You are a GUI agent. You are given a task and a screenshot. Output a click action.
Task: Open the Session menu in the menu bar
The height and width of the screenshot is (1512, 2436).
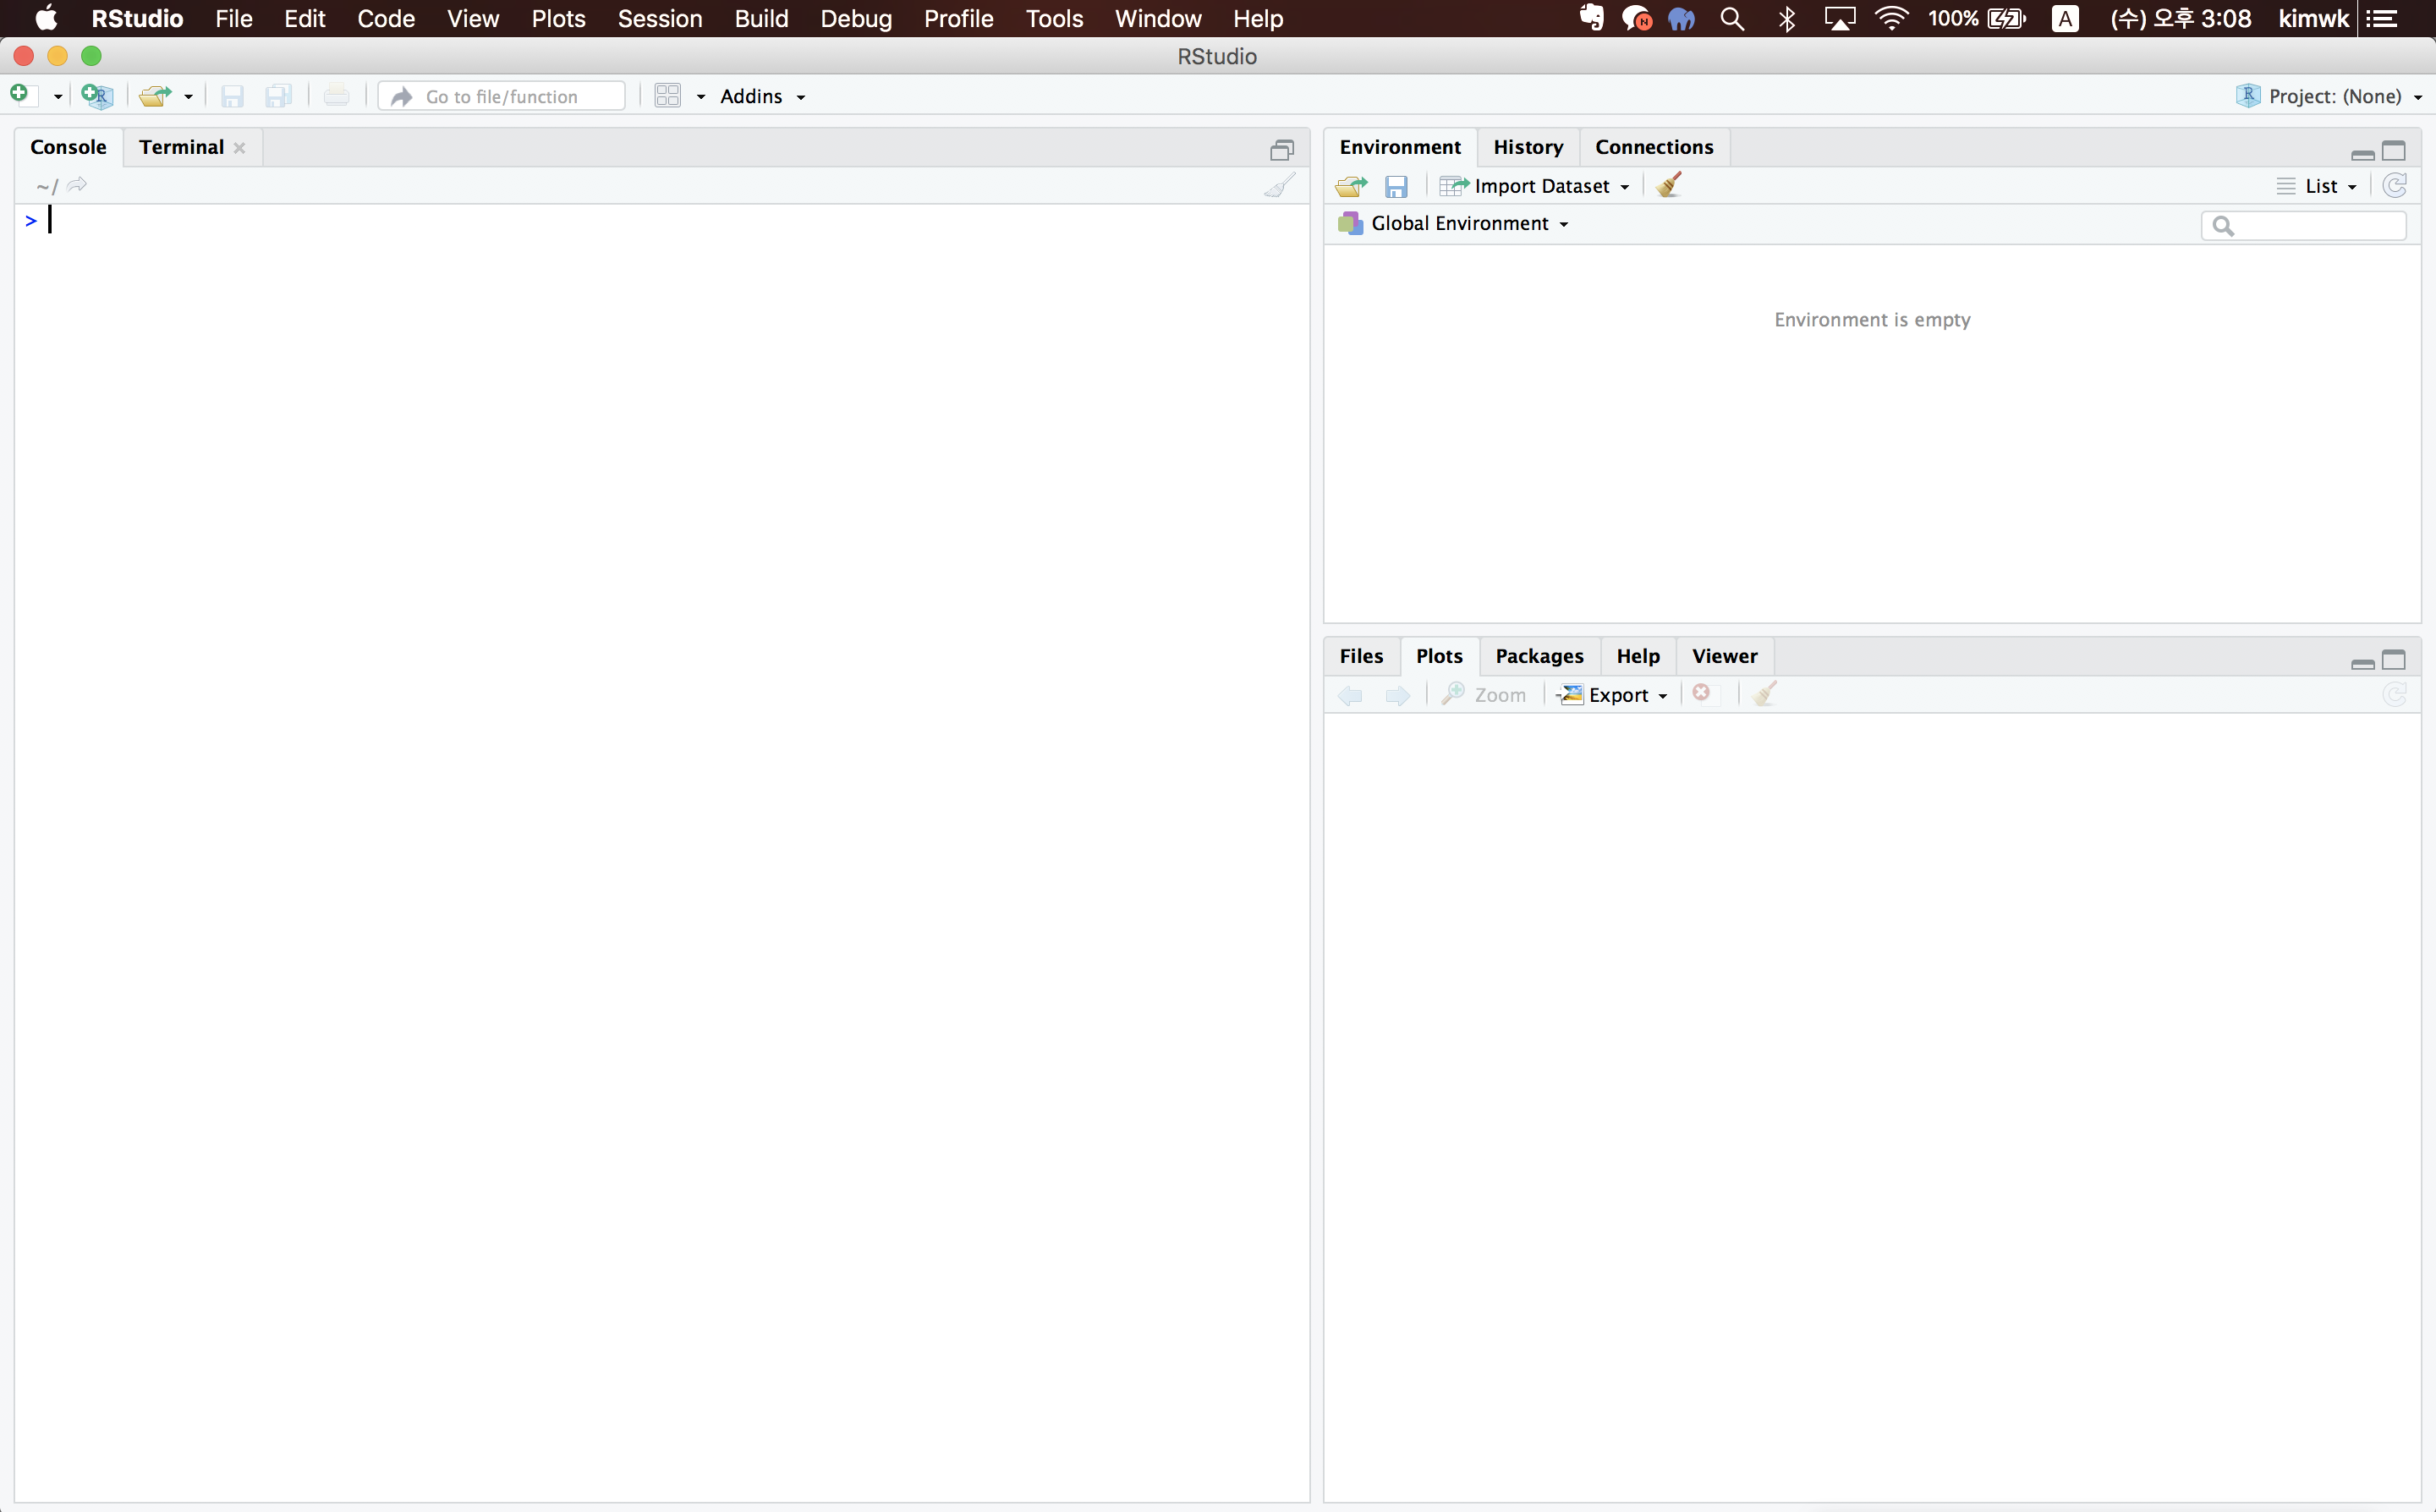(x=659, y=19)
